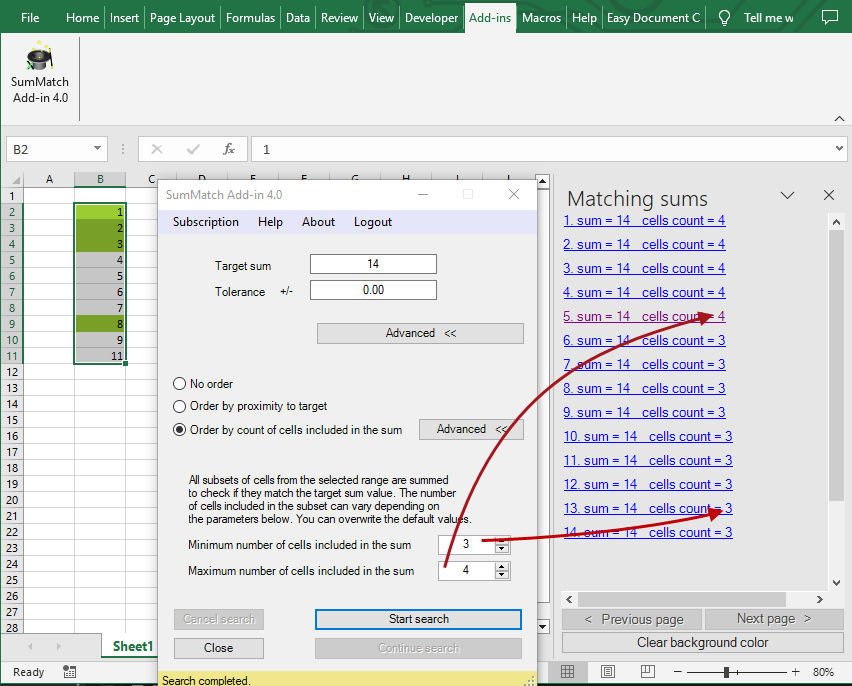
Task: Click Clear background color button
Action: pyautogui.click(x=703, y=643)
